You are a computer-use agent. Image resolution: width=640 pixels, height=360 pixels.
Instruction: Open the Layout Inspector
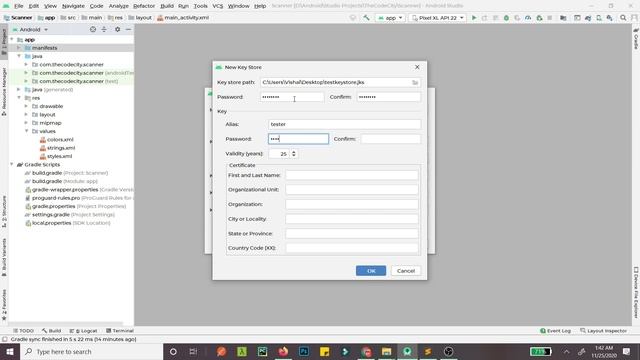pos(603,331)
